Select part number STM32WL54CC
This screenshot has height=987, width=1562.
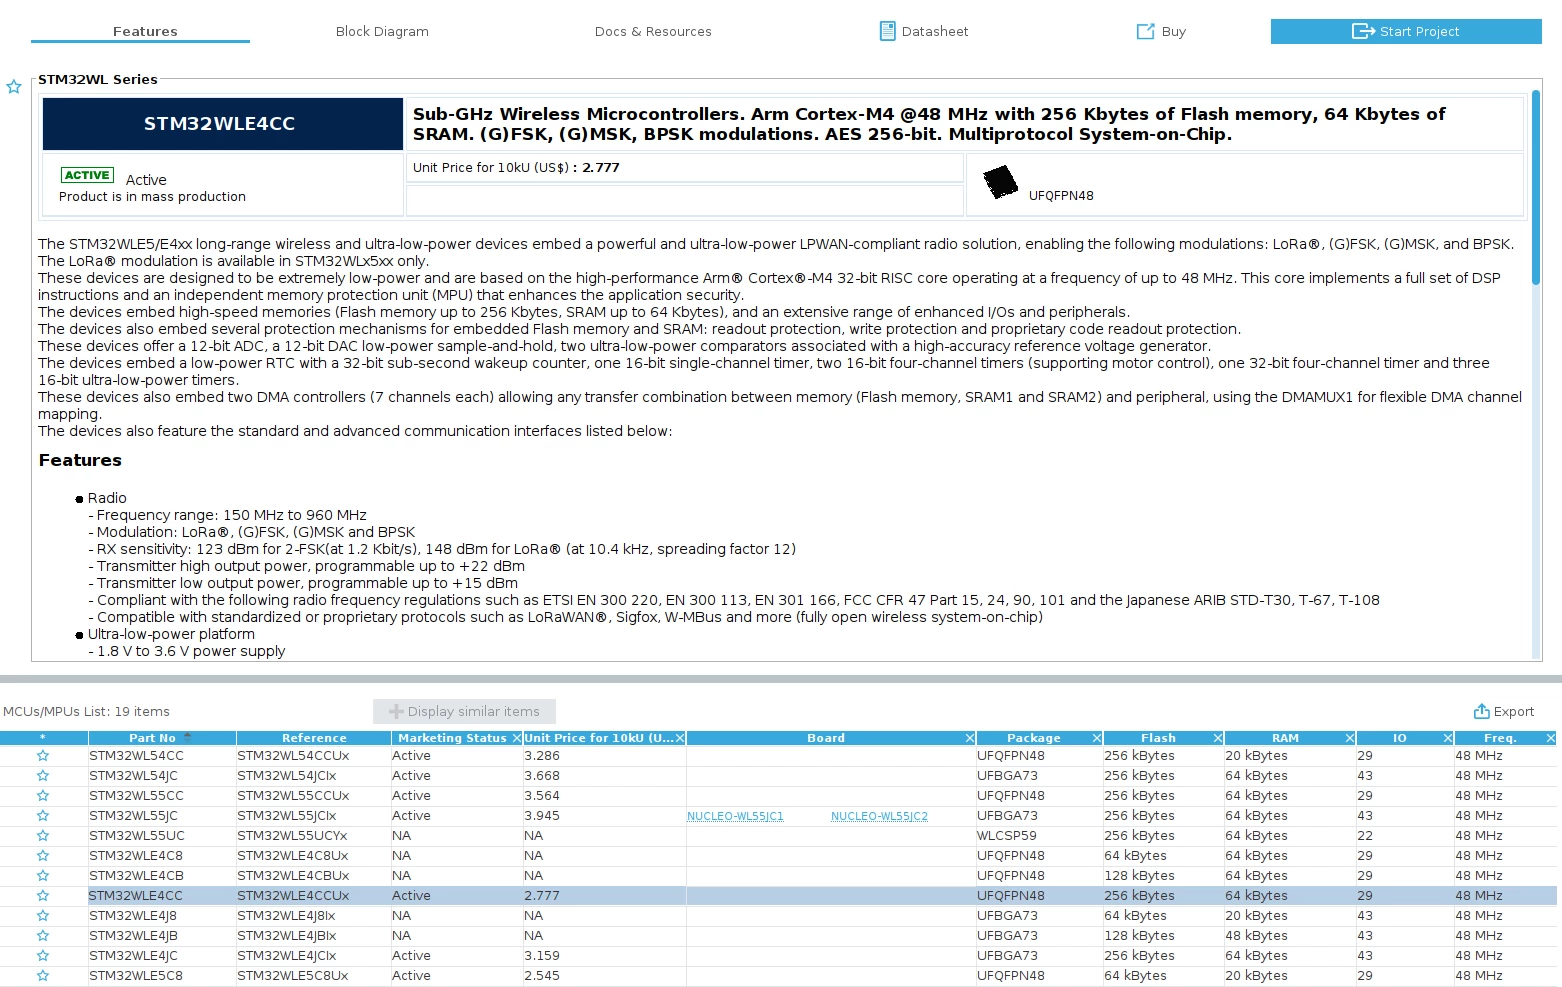[x=136, y=756]
